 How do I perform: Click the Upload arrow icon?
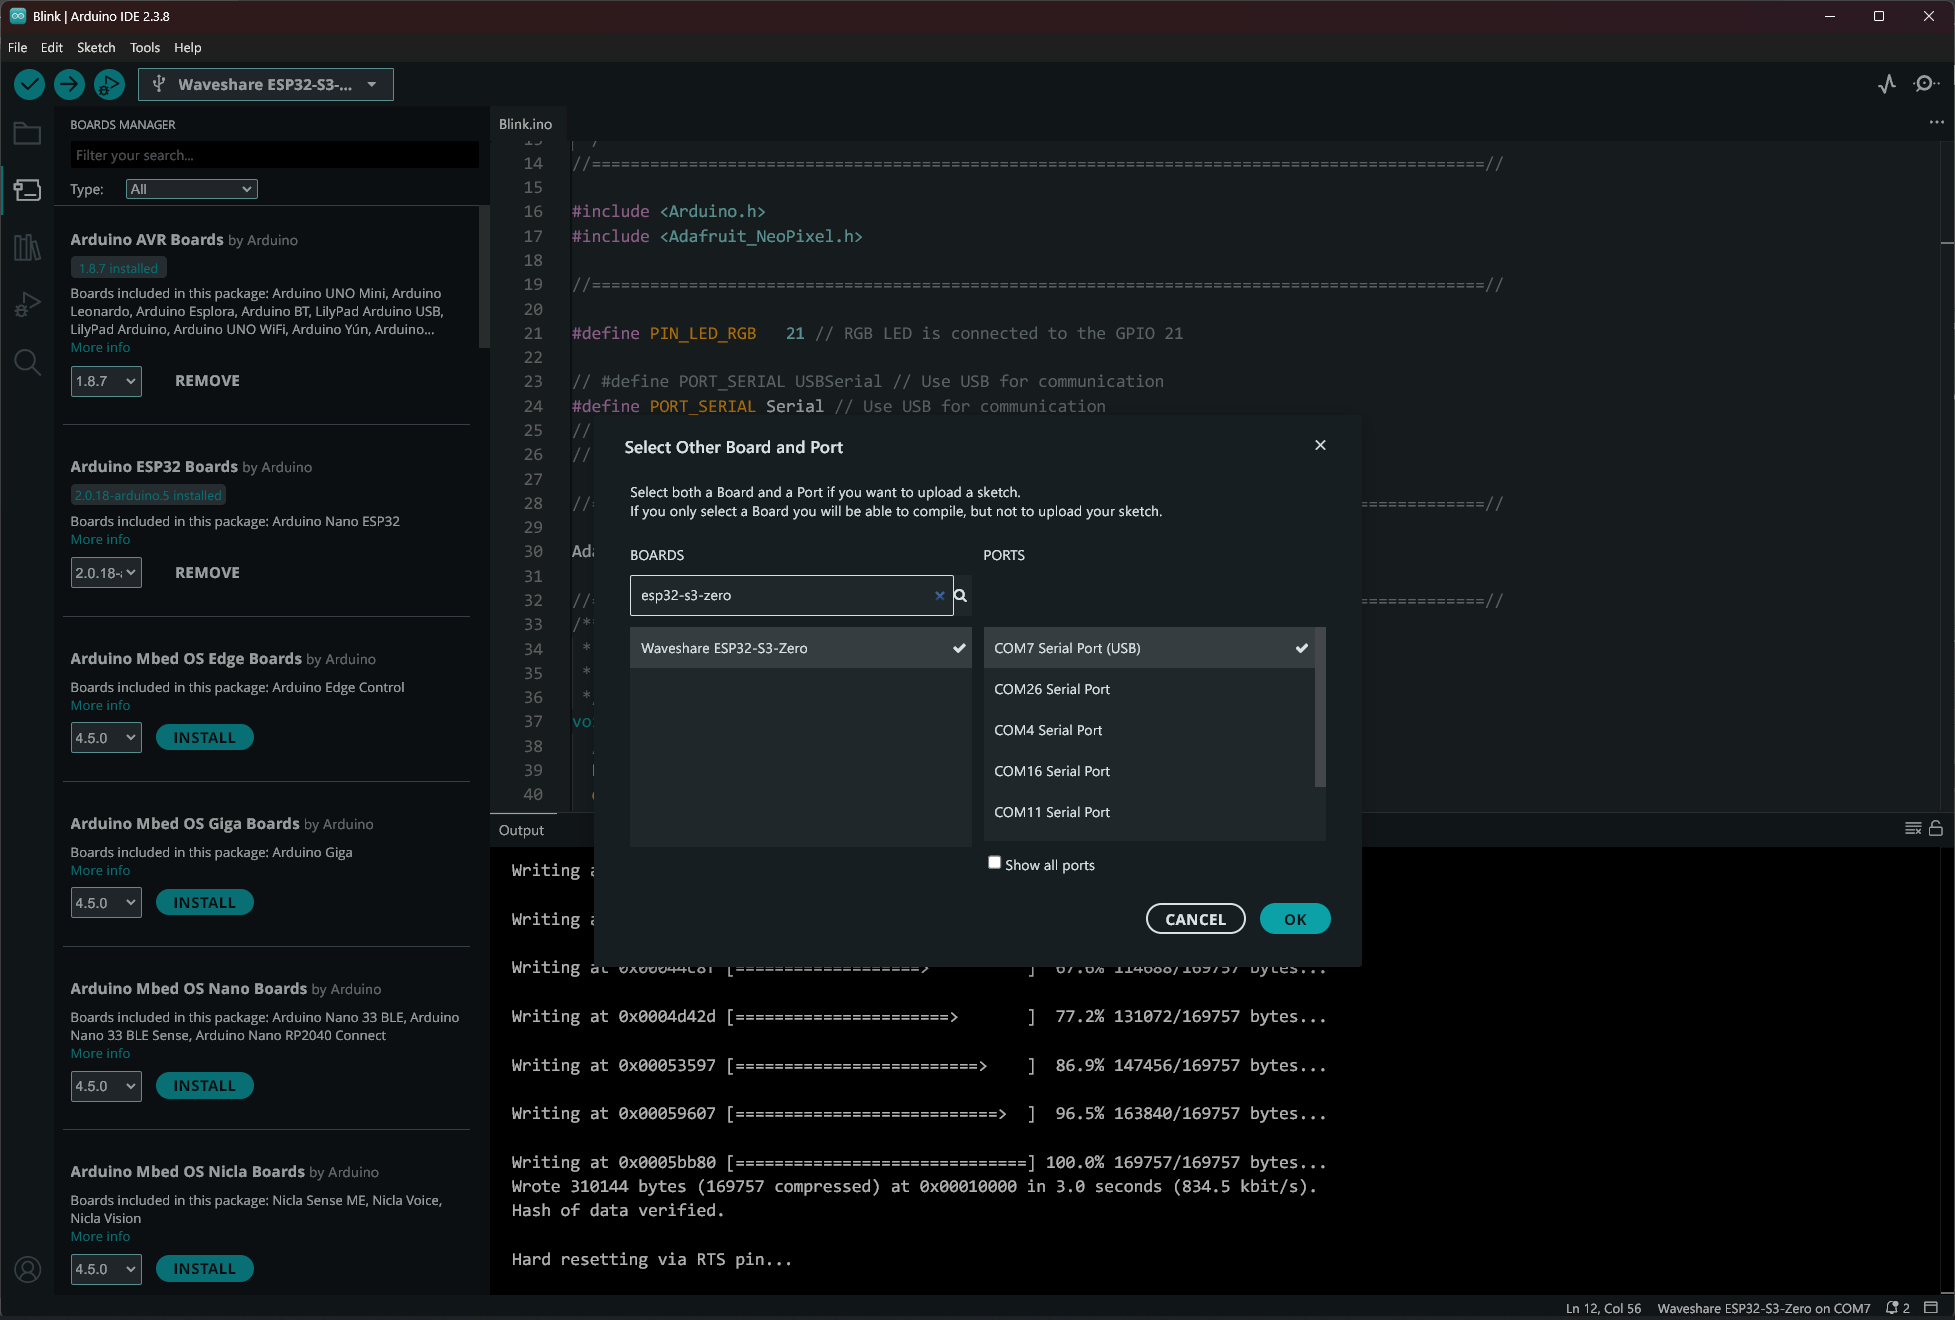tap(69, 85)
